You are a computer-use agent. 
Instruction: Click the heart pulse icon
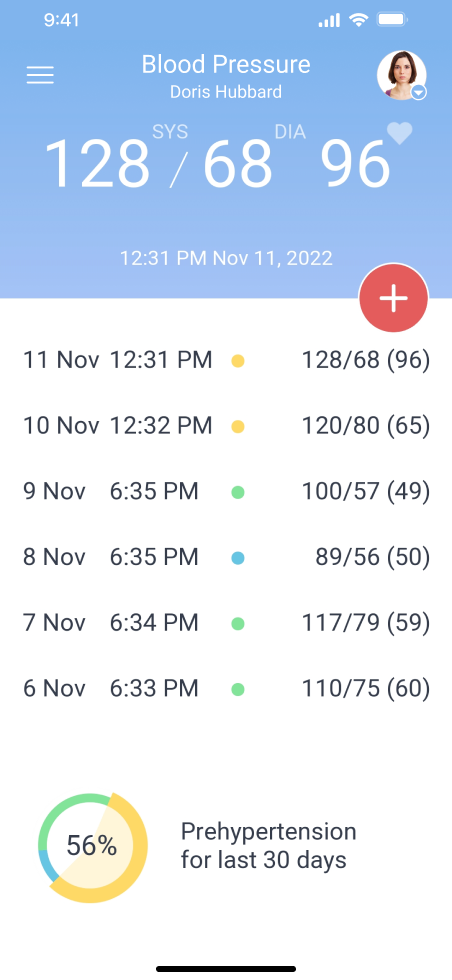point(399,132)
